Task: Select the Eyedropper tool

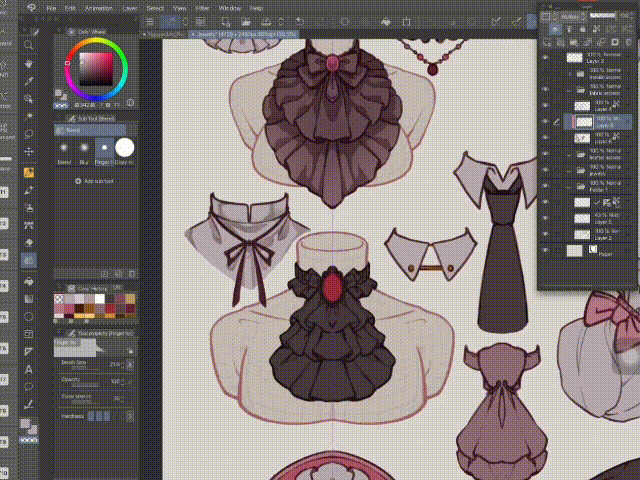Action: pyautogui.click(x=29, y=81)
